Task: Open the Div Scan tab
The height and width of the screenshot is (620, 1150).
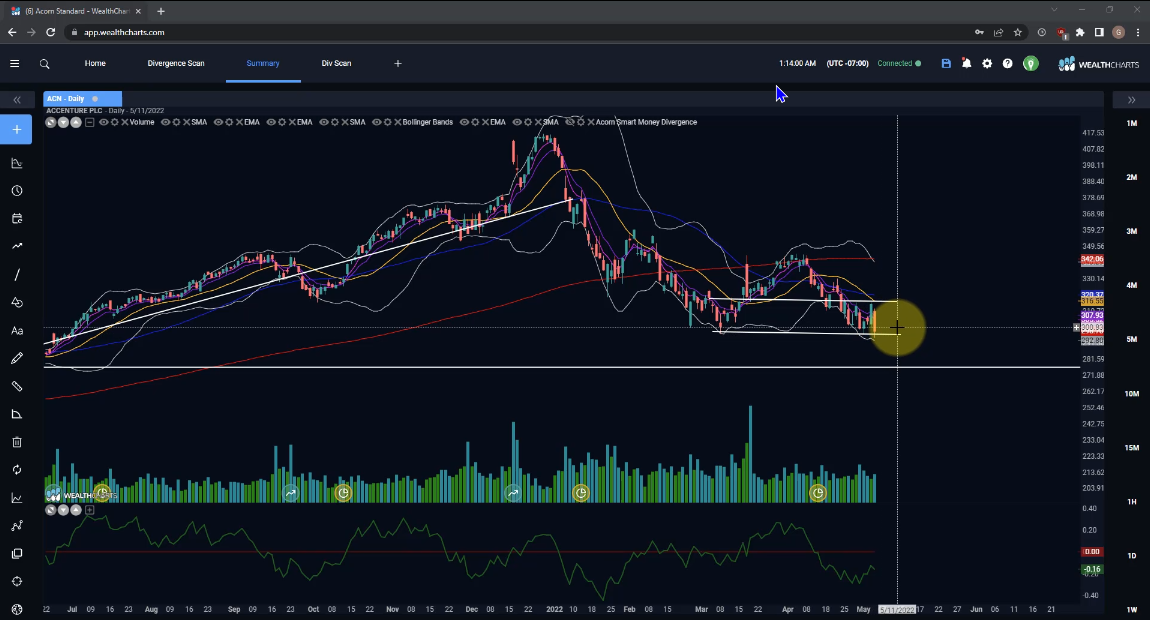Action: coord(336,63)
